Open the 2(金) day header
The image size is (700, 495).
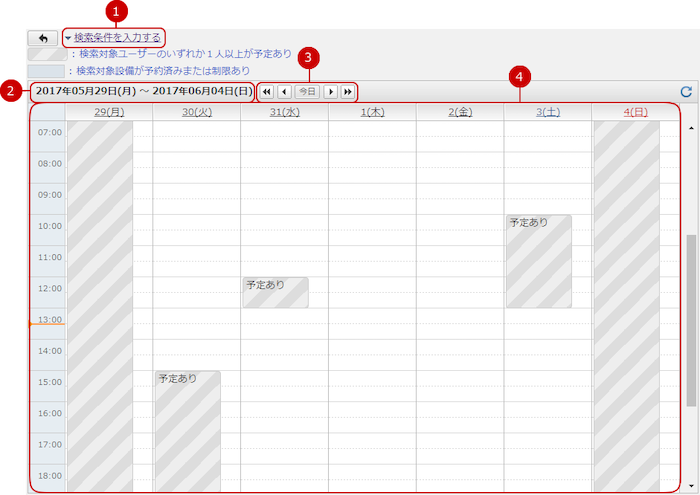click(460, 112)
